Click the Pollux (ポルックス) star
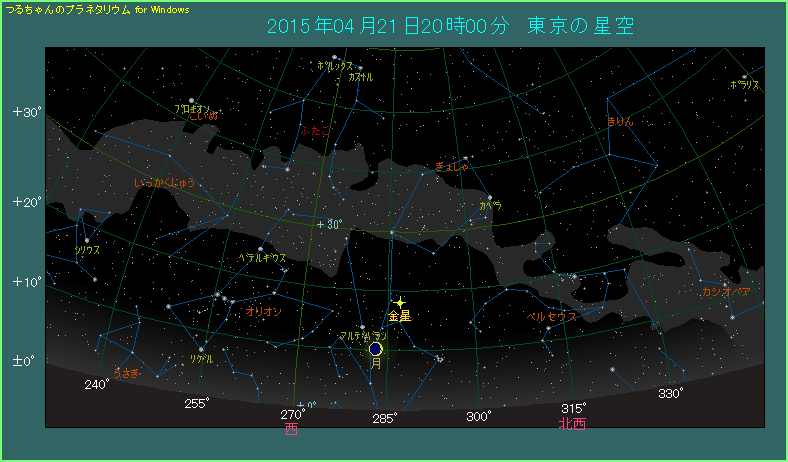Viewport: 788px width, 462px height. 333,57
